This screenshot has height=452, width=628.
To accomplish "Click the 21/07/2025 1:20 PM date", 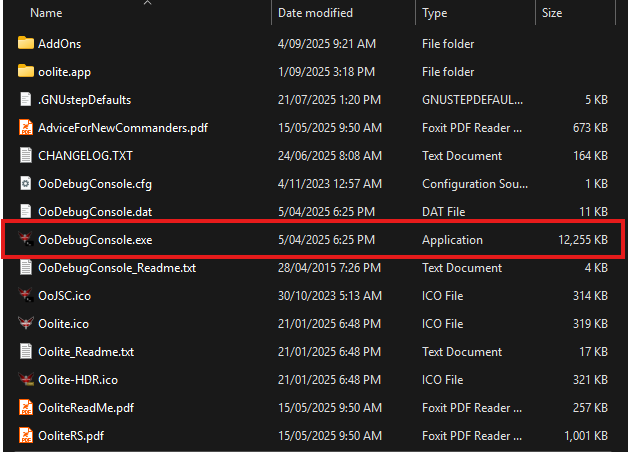I will pyautogui.click(x=329, y=100).
